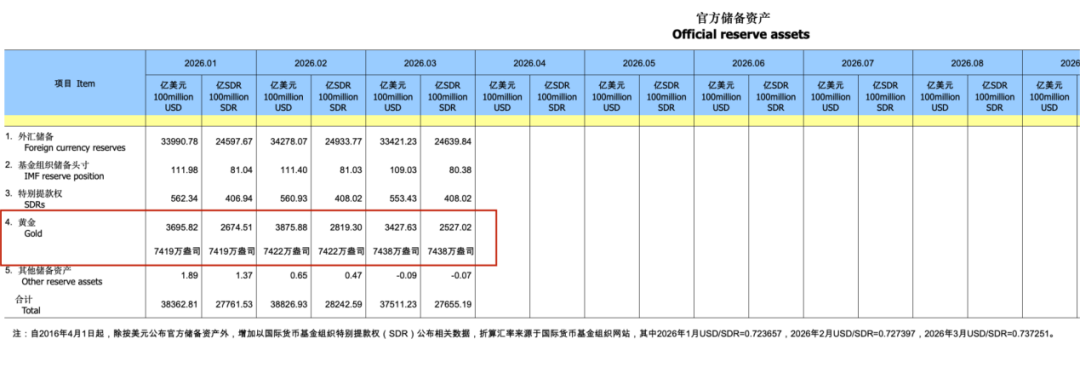Click the 100million SDR subheader under 2026.06
This screenshot has width=1080, height=379.
pyautogui.click(x=776, y=96)
